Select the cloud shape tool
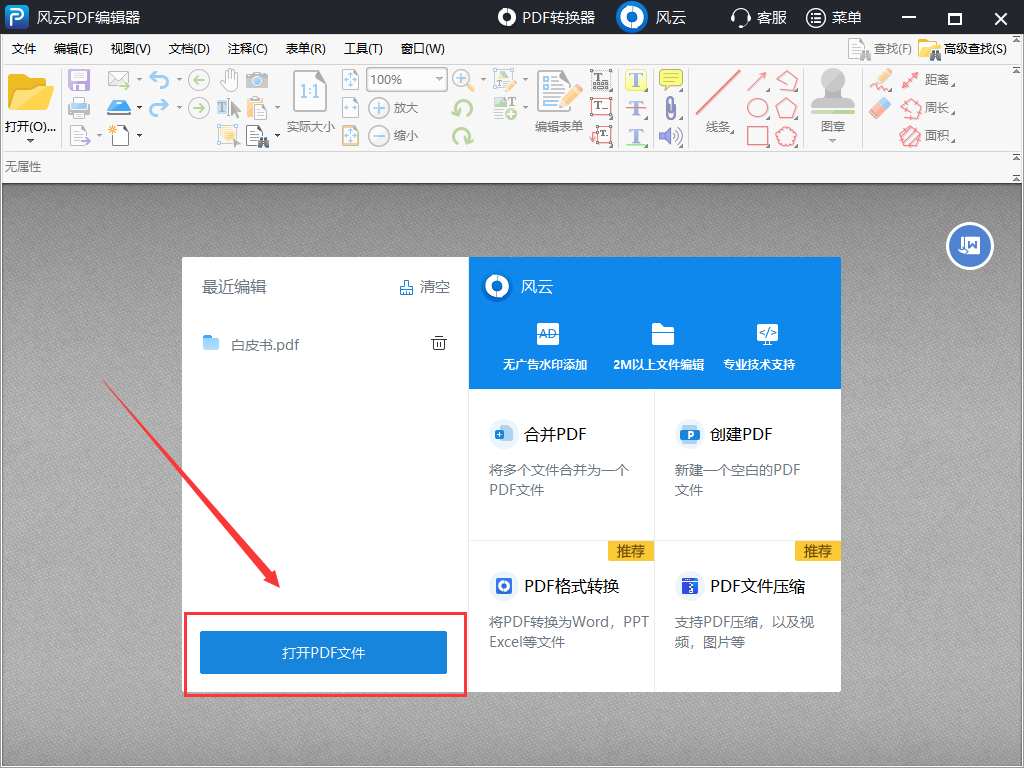This screenshot has width=1024, height=768. (786, 136)
